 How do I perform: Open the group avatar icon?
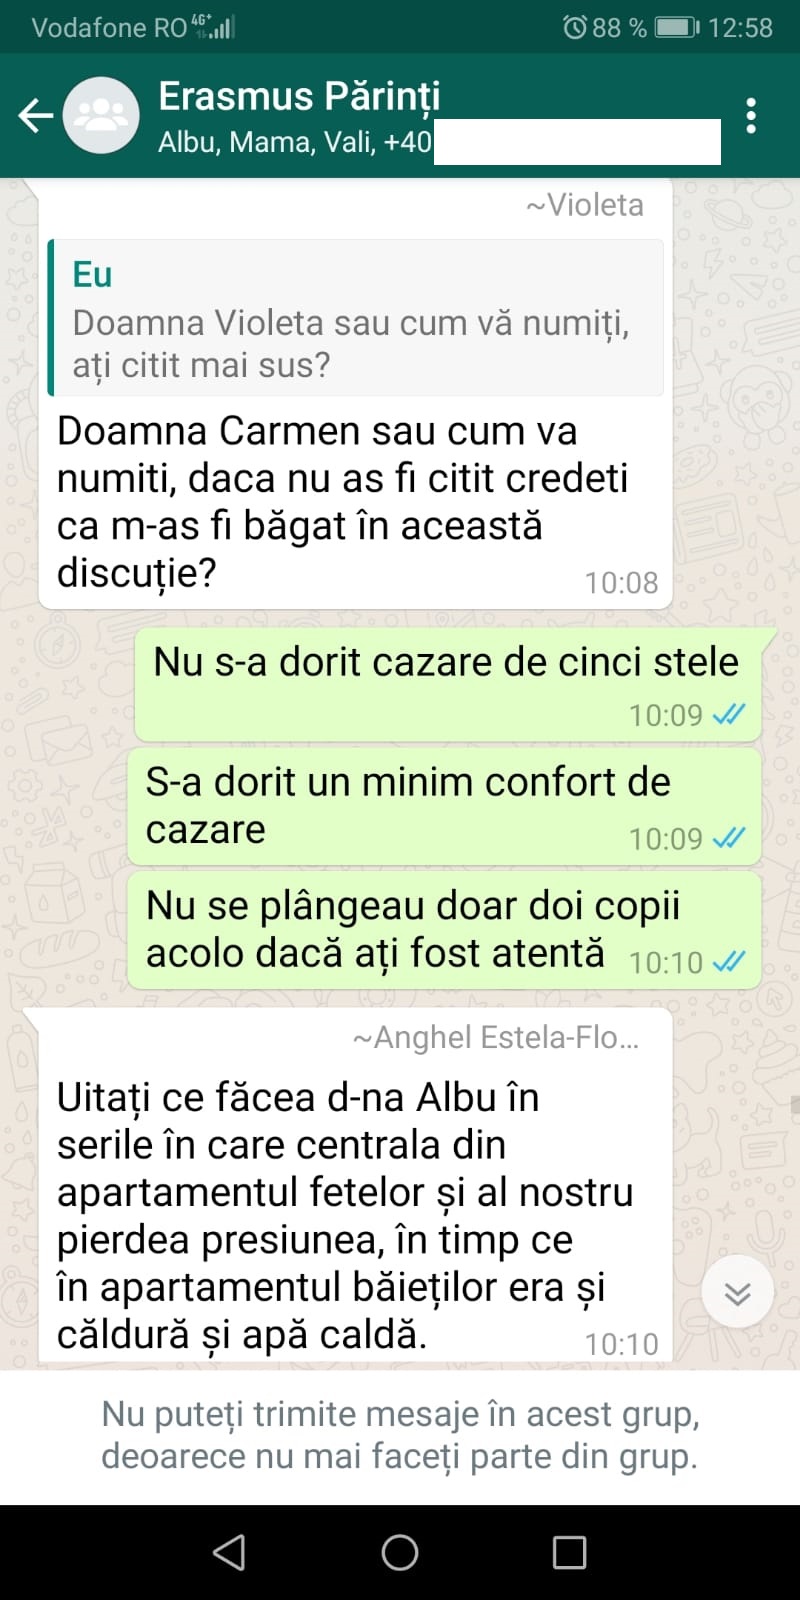pos(101,116)
